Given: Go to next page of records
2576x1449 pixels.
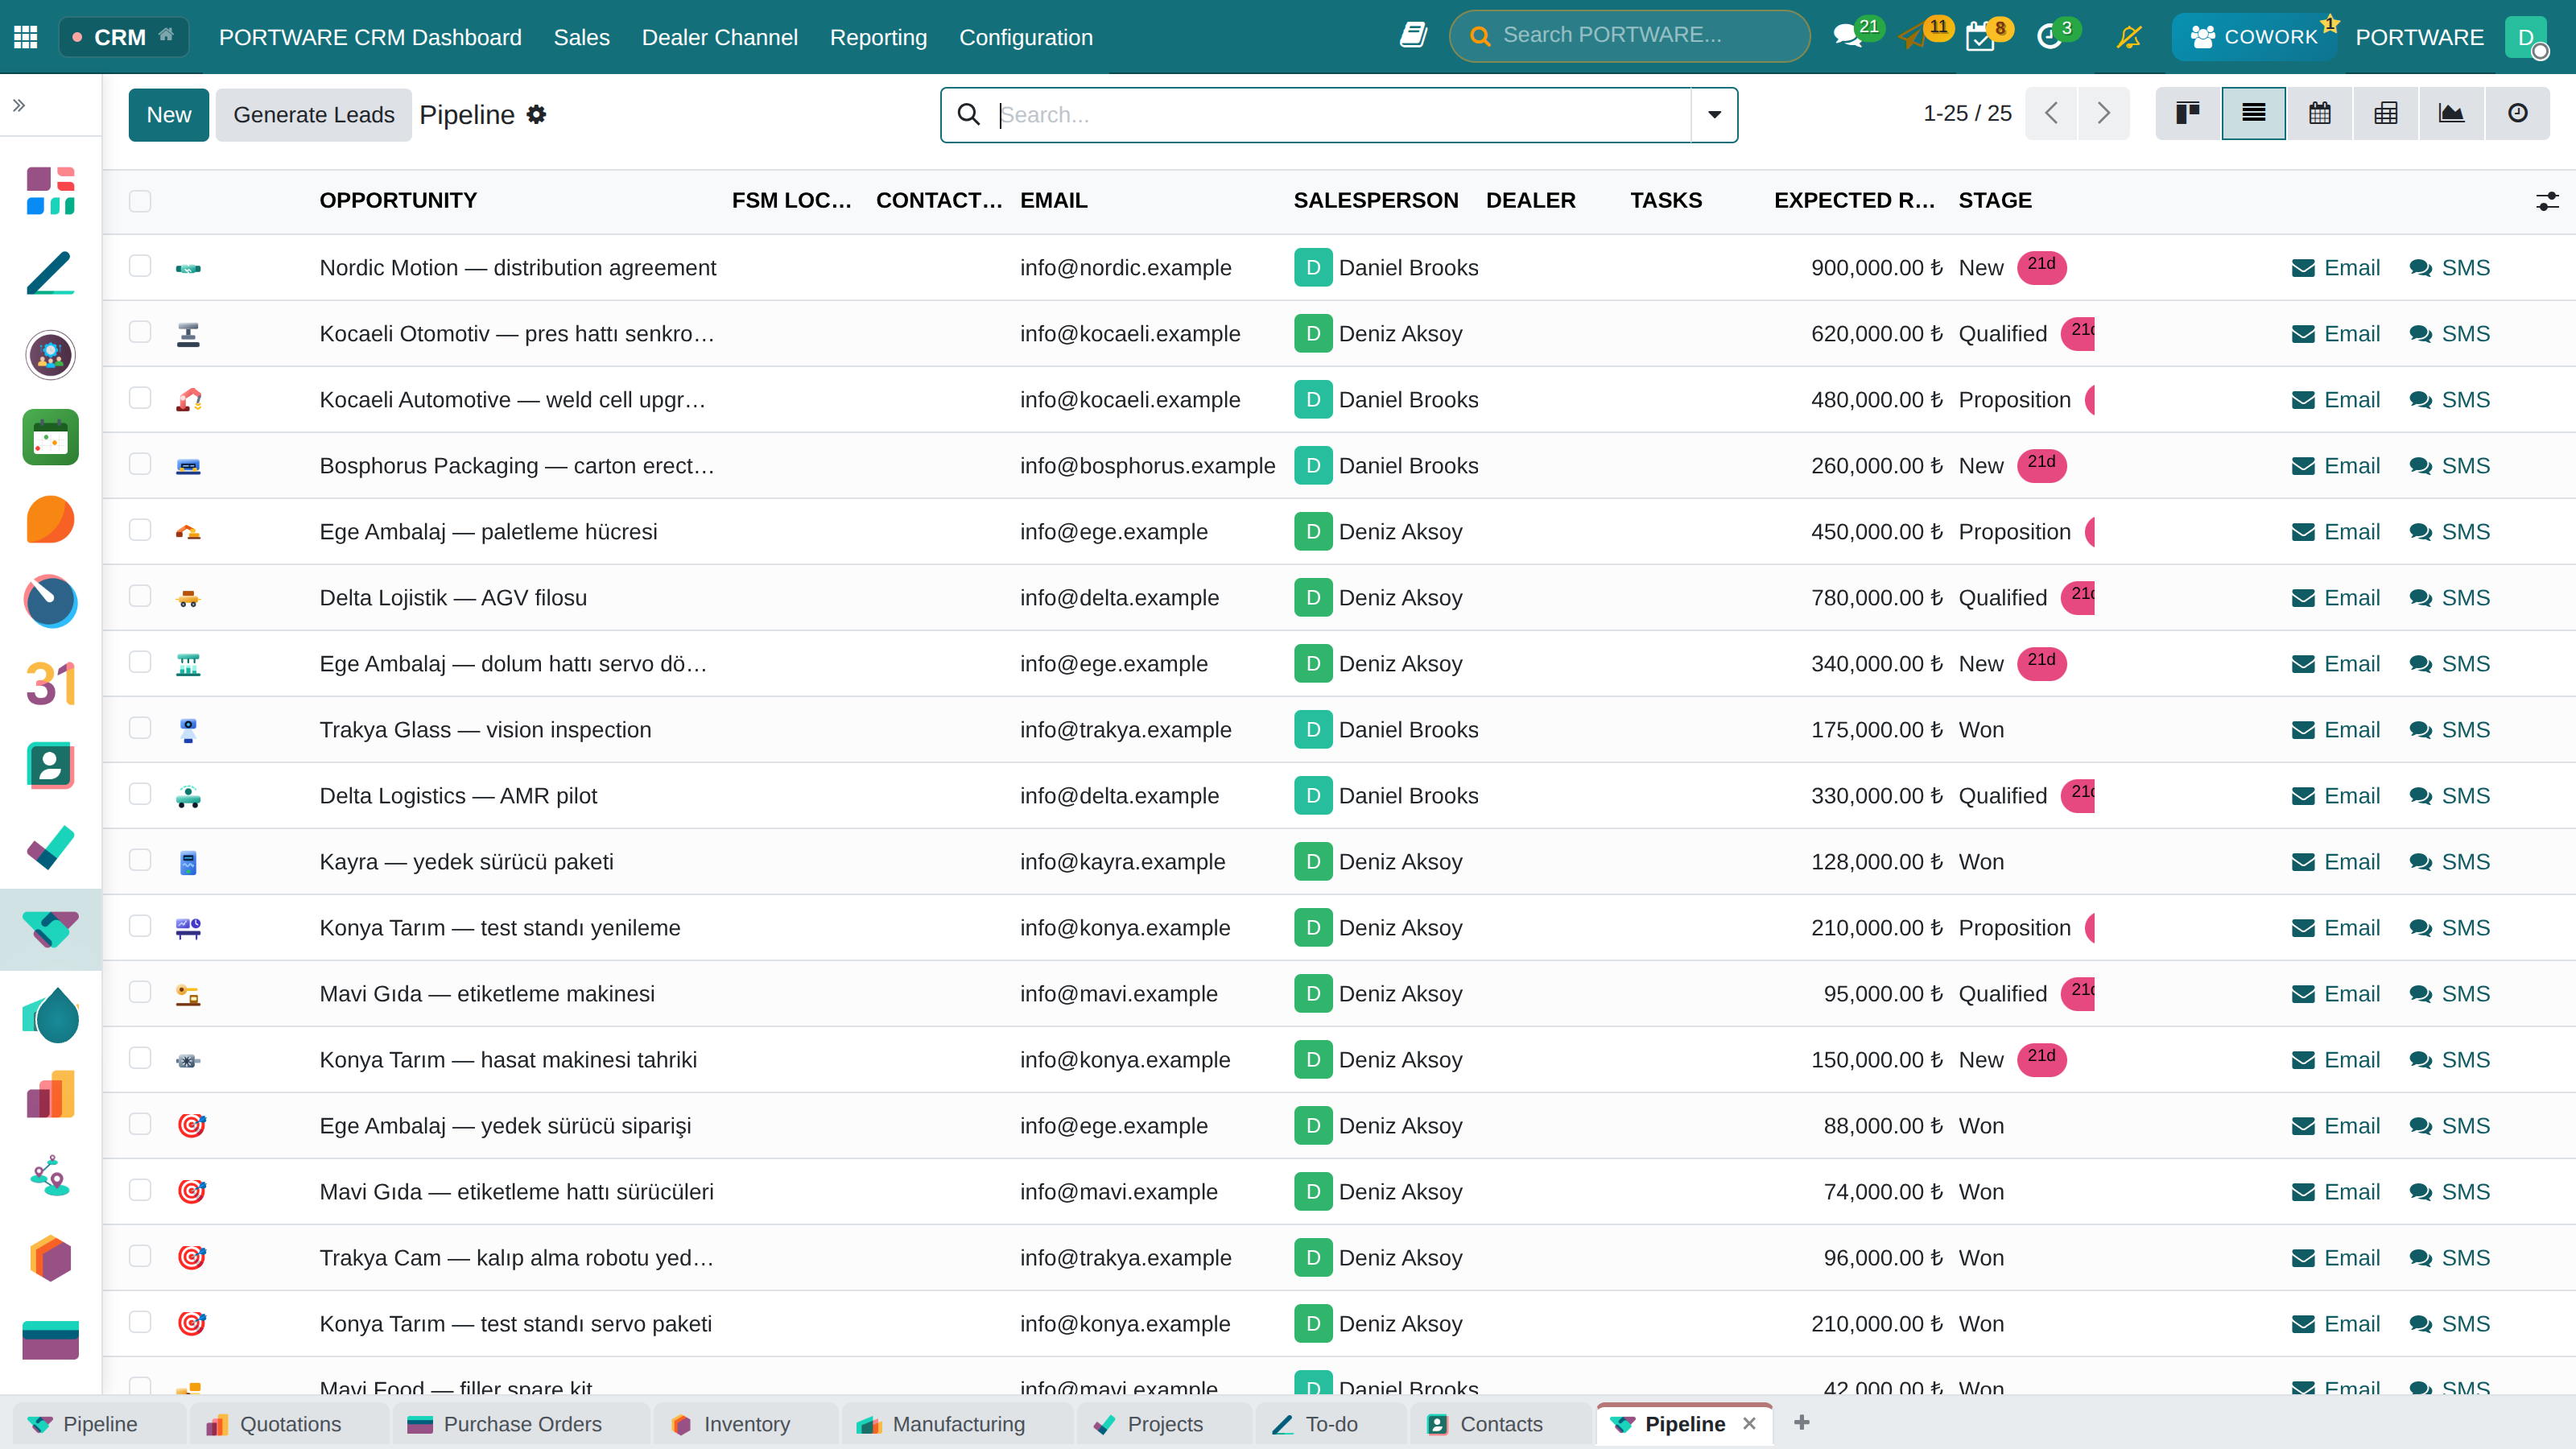Looking at the screenshot, I should 2103,113.
